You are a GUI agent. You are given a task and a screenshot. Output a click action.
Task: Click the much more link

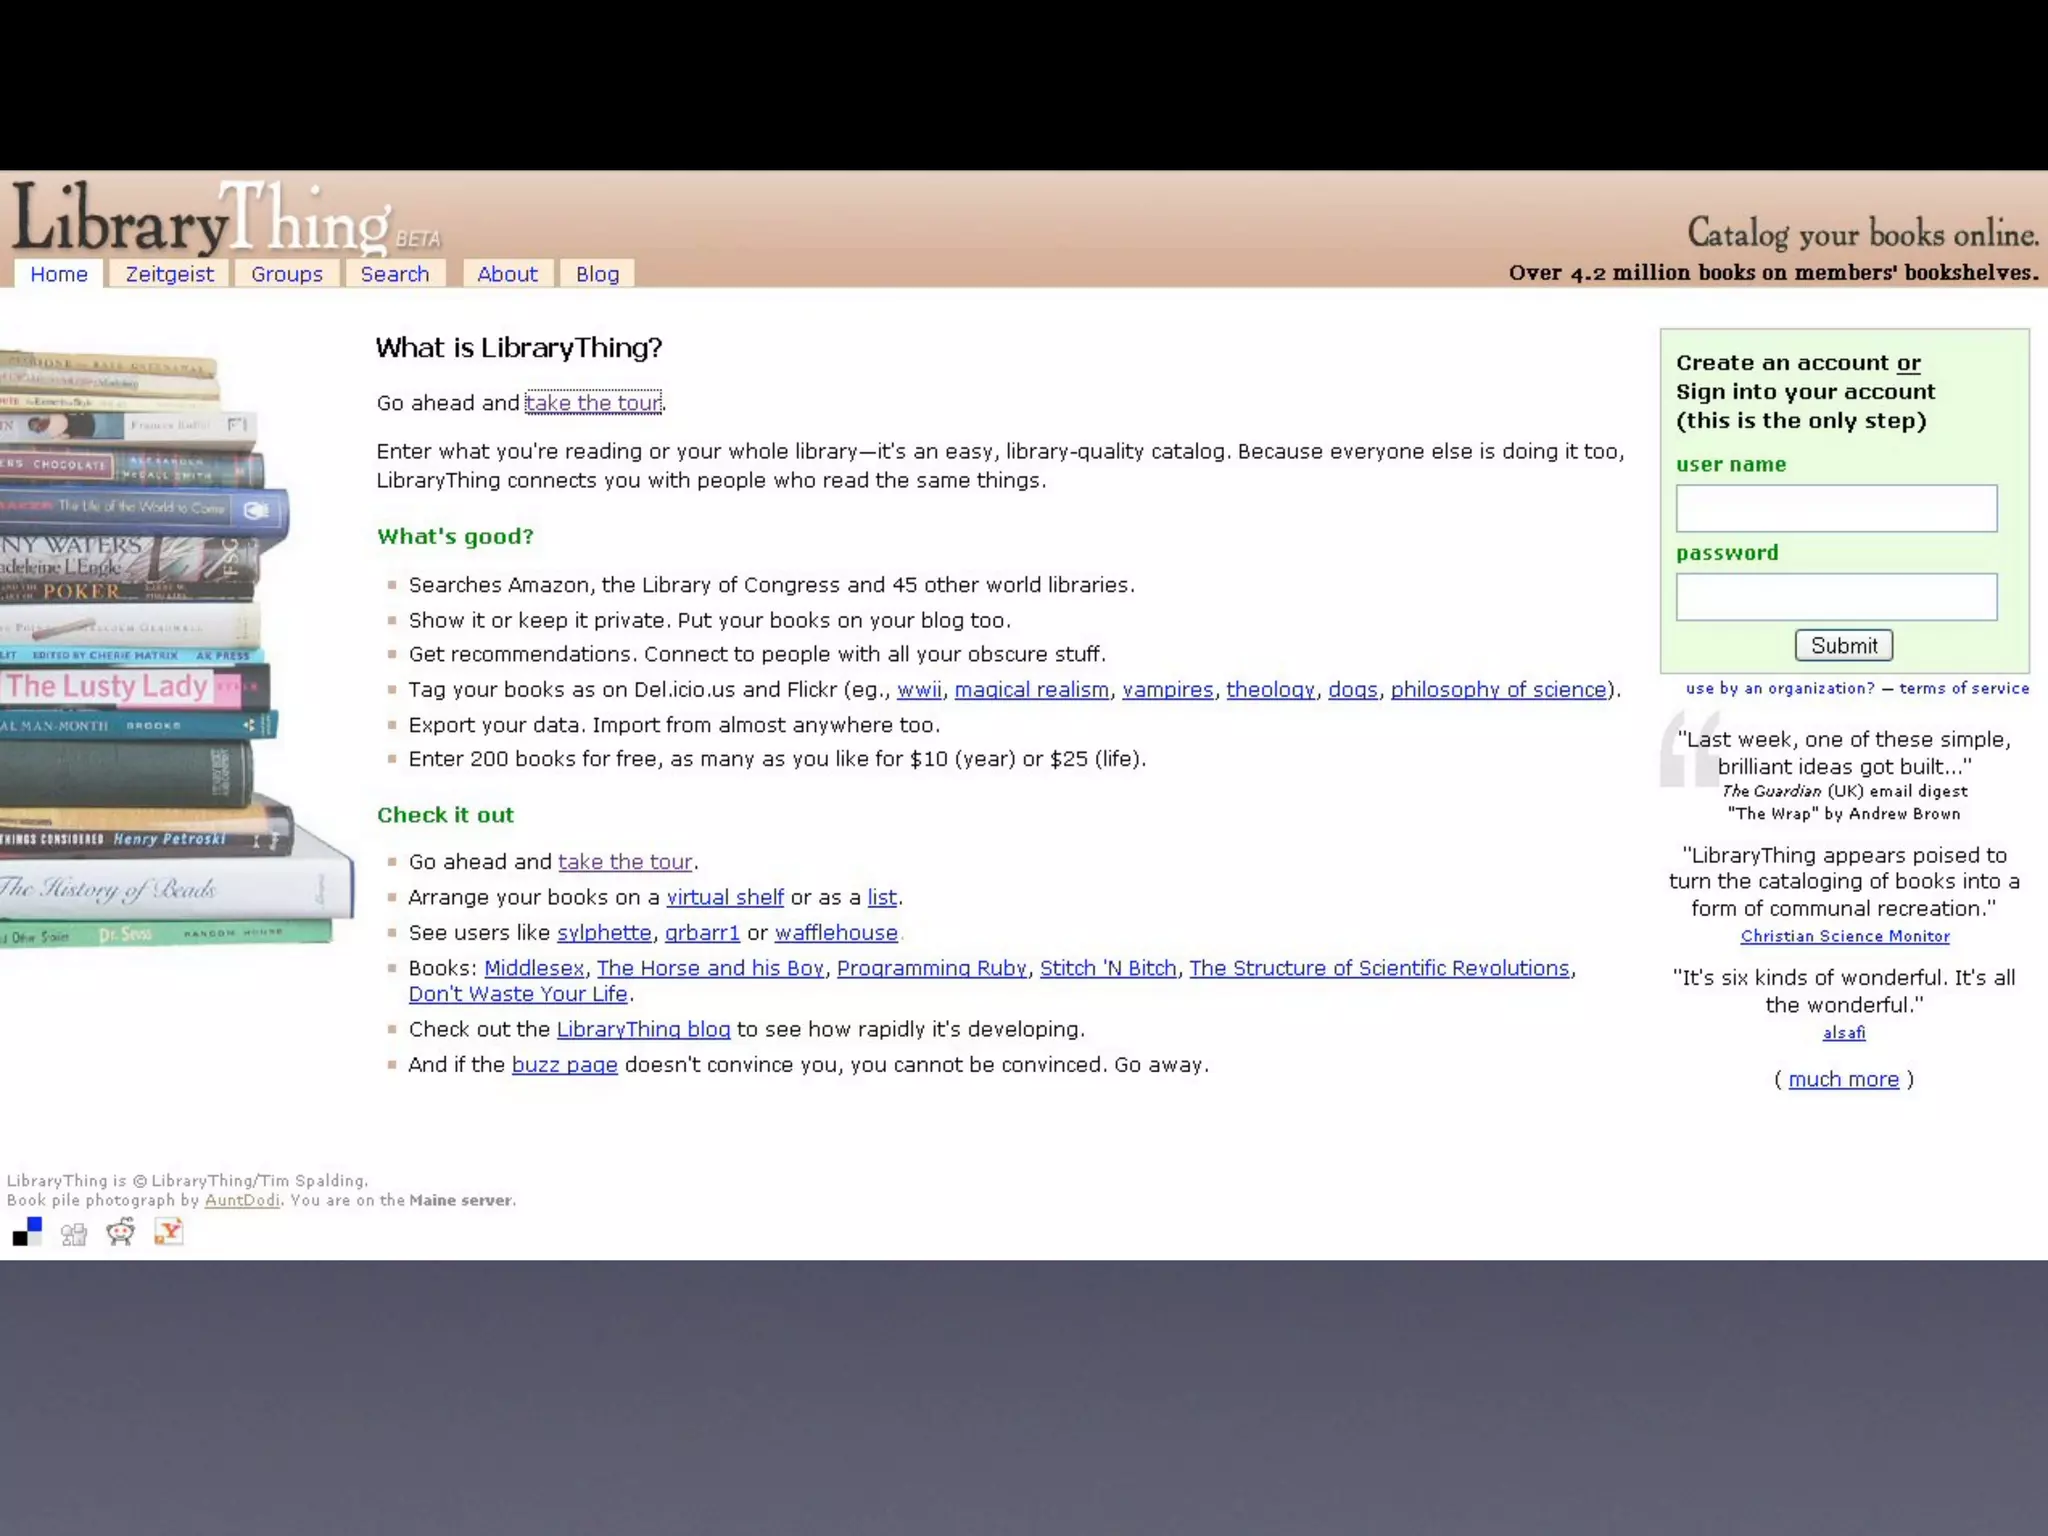1843,1080
